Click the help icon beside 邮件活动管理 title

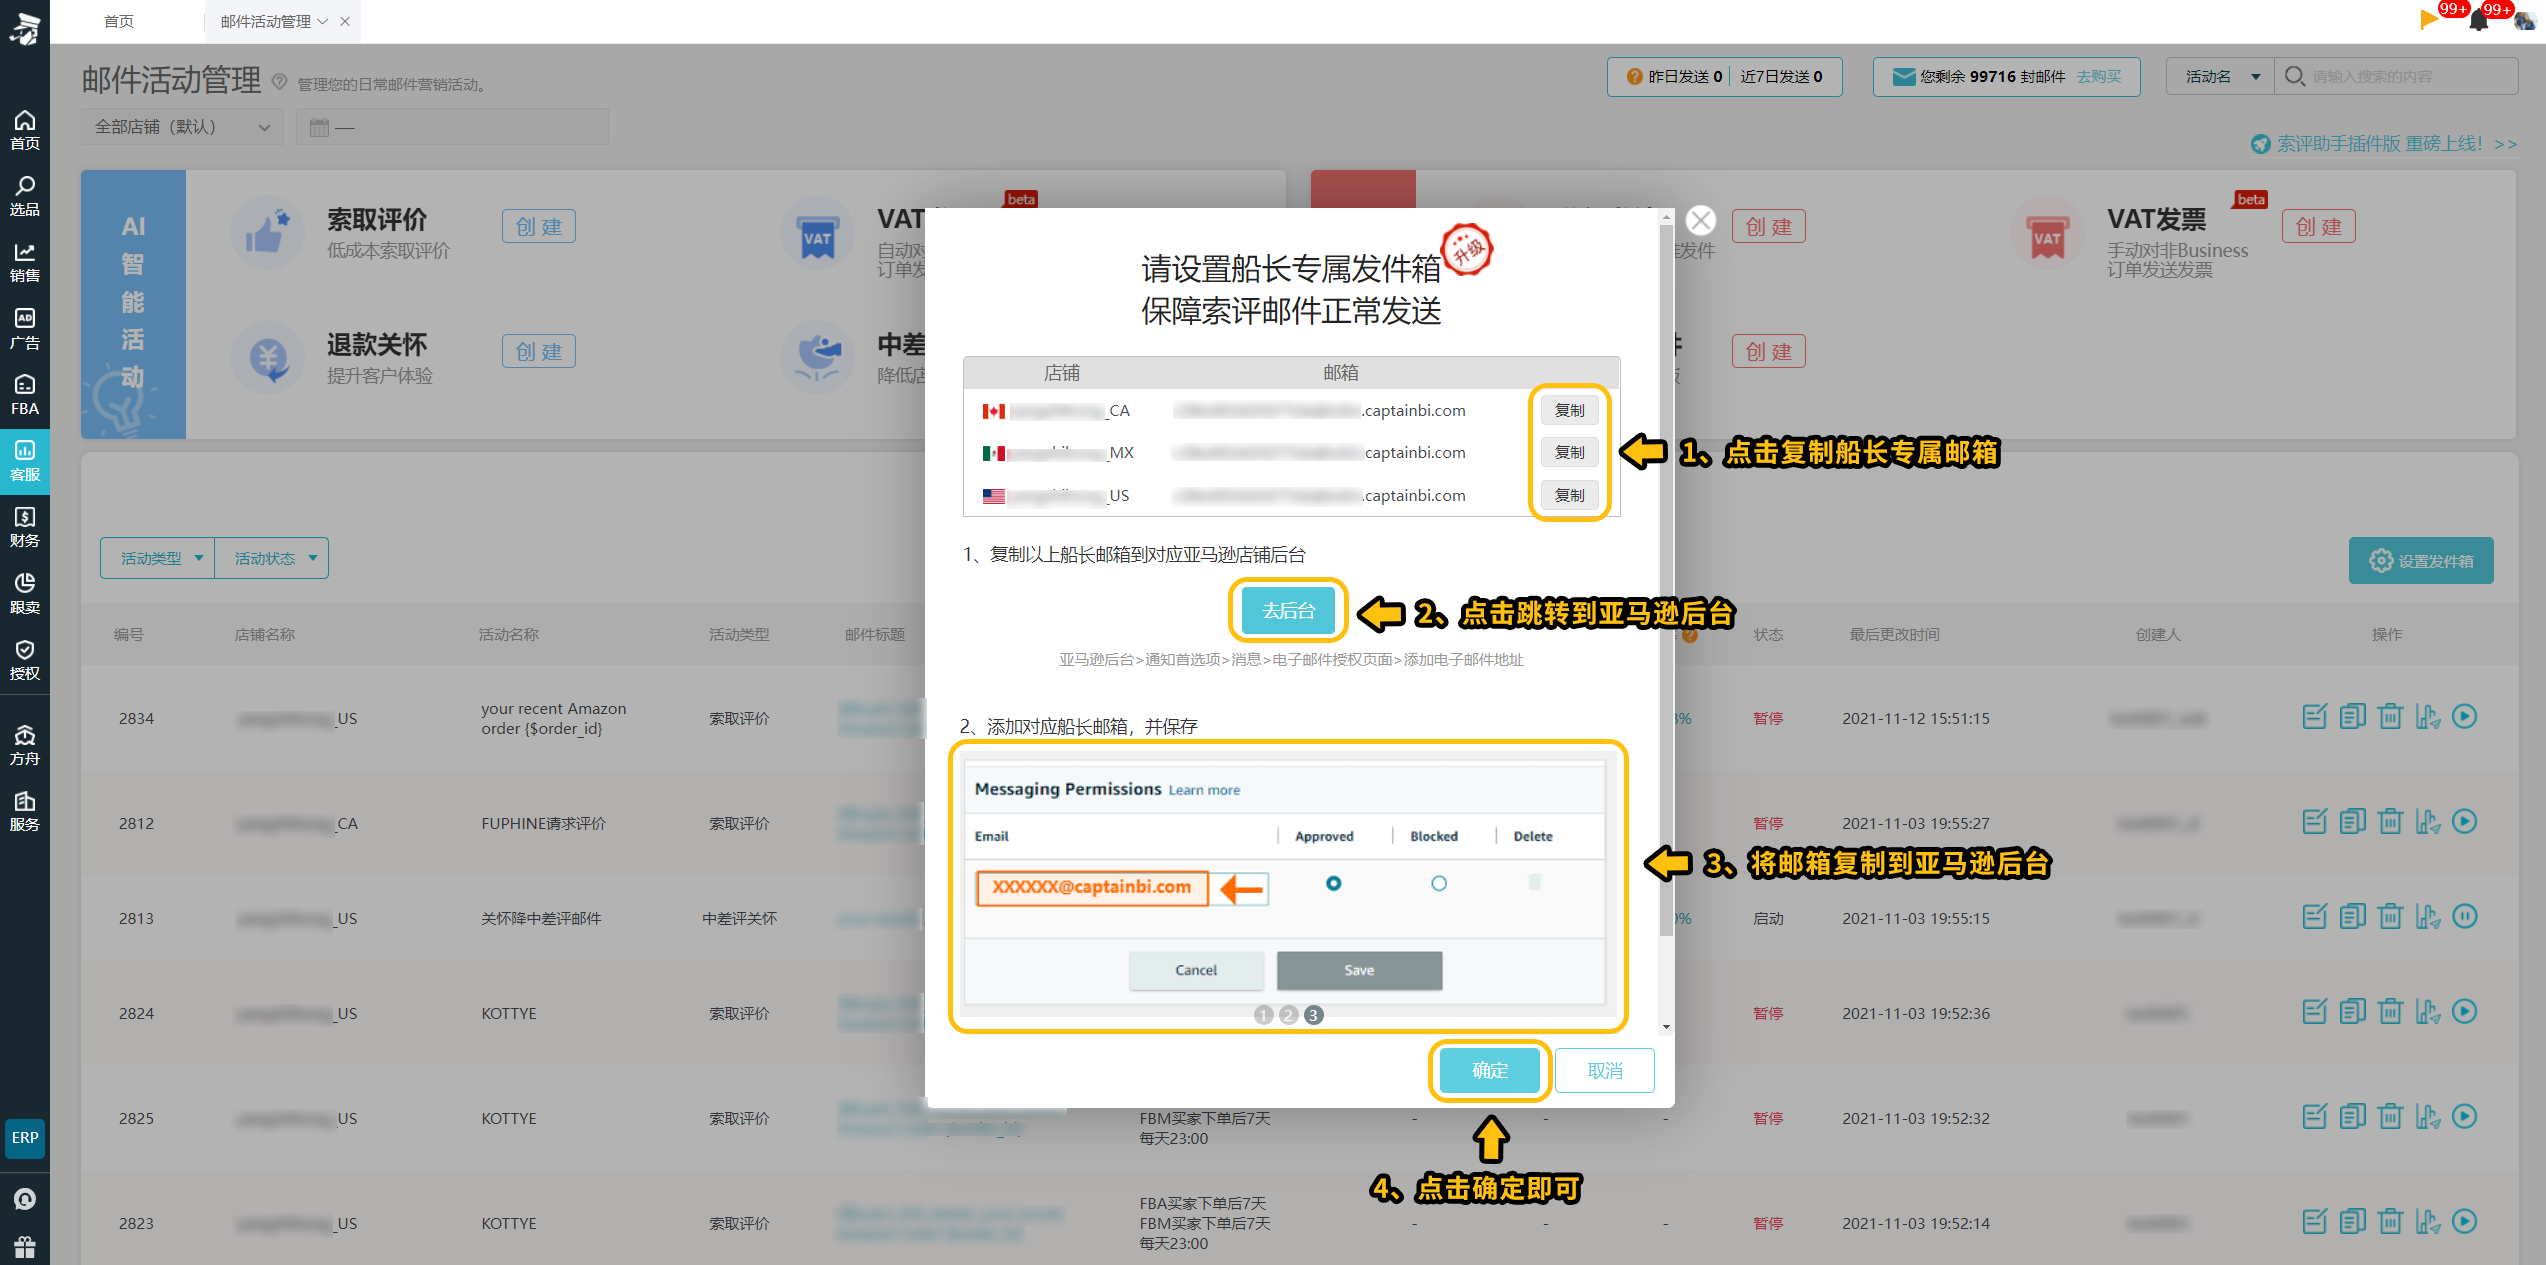280,81
